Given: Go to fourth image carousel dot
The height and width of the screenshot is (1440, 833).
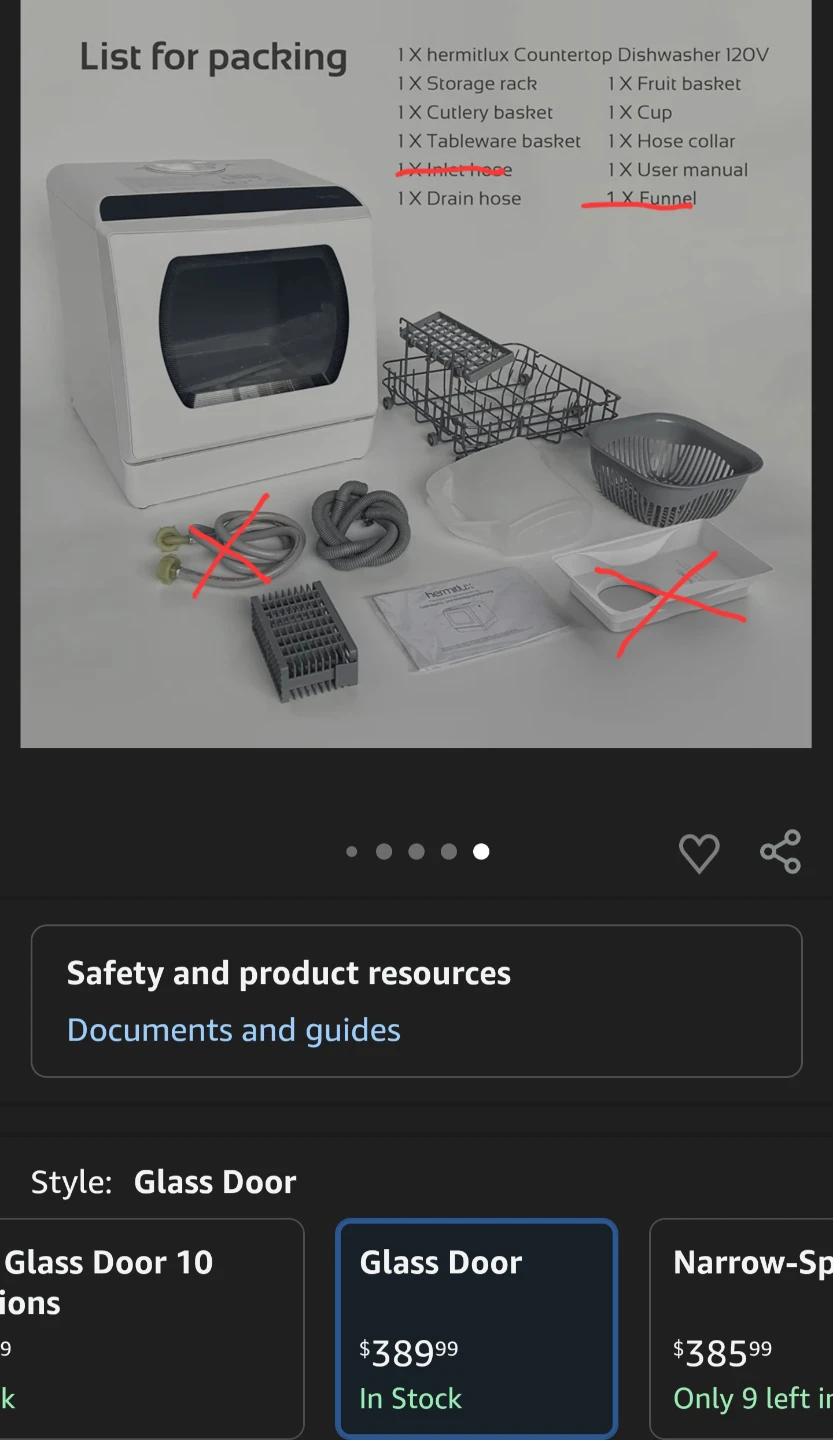Looking at the screenshot, I should (x=449, y=852).
